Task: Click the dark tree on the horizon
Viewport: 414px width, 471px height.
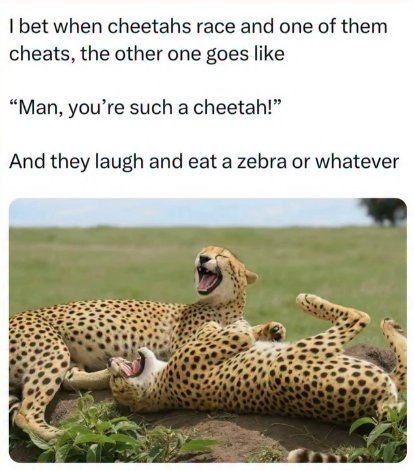Action: click(384, 211)
